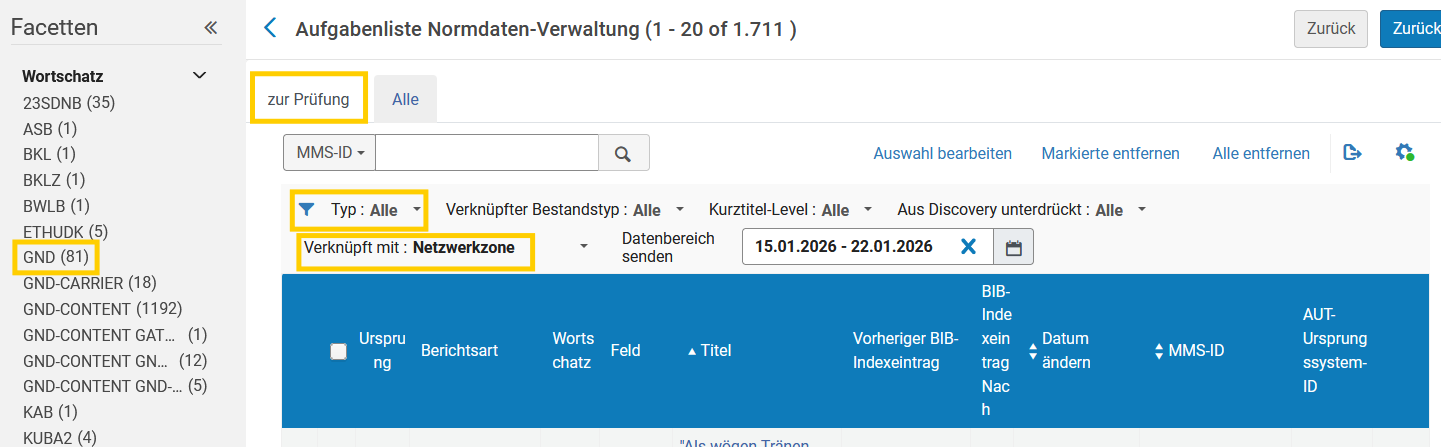Click the Auswahl bearbeiten link
The width and height of the screenshot is (1441, 447).
click(942, 153)
